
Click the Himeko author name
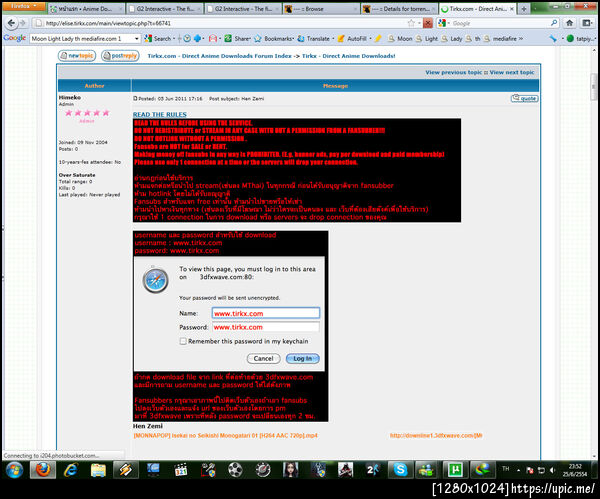pos(70,97)
